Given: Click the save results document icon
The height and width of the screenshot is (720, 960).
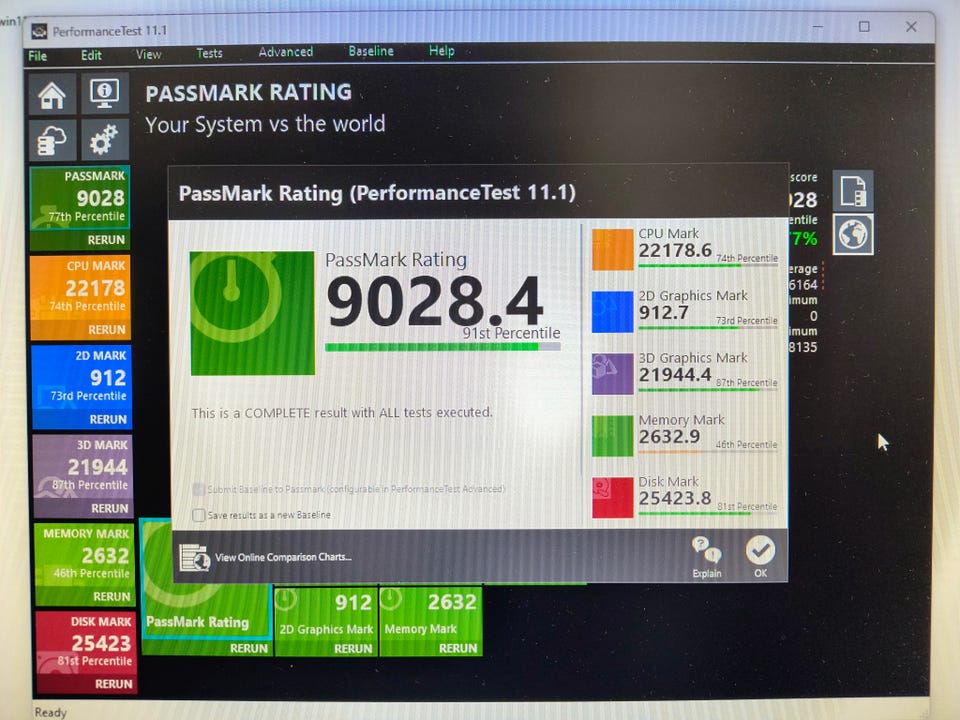Looking at the screenshot, I should click(x=853, y=191).
